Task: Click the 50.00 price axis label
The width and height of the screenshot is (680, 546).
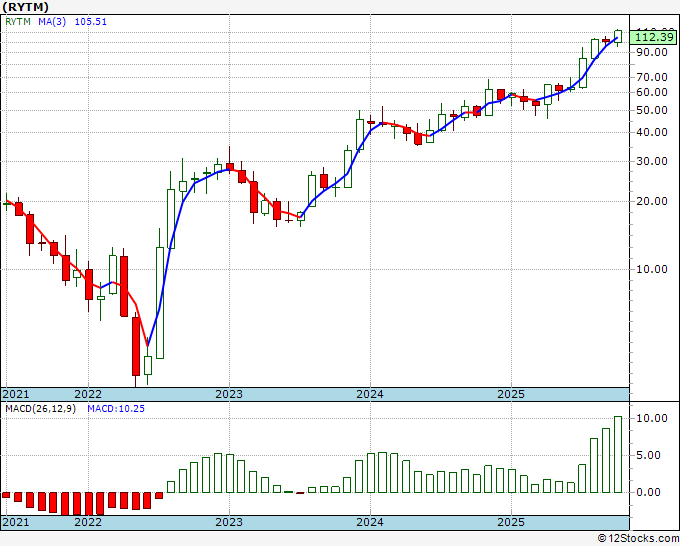Action: (x=652, y=110)
